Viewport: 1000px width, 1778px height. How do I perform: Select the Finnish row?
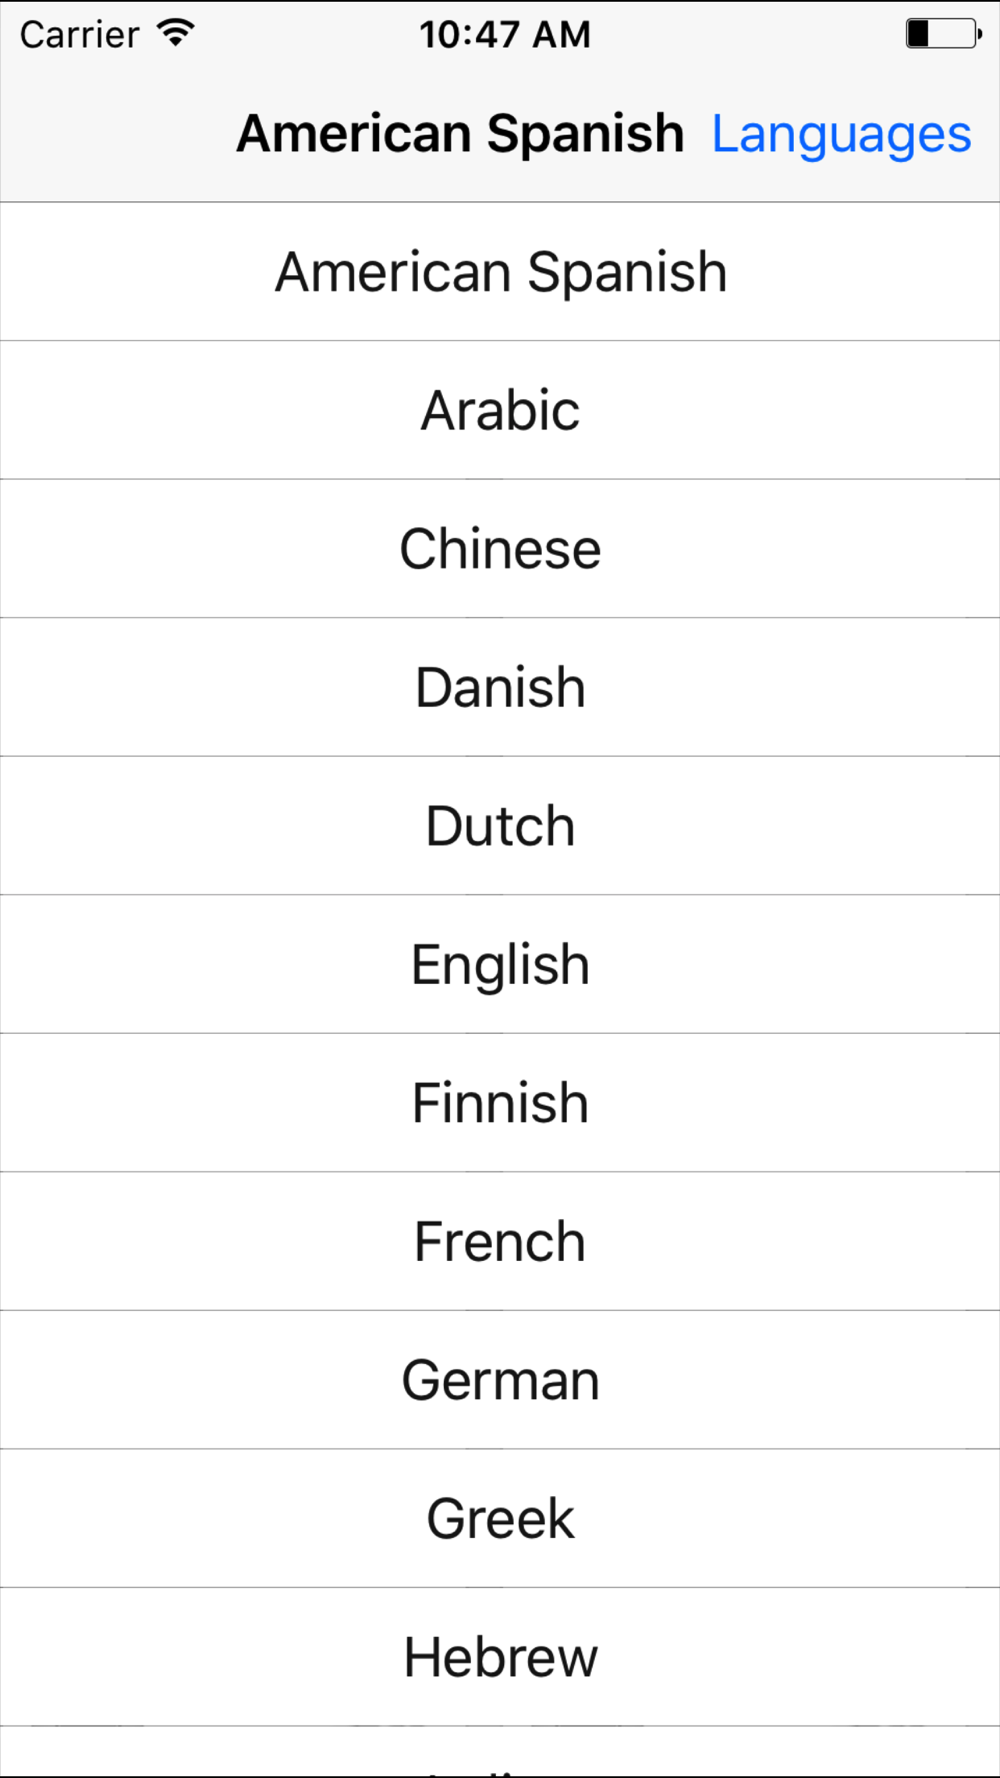(x=500, y=1103)
